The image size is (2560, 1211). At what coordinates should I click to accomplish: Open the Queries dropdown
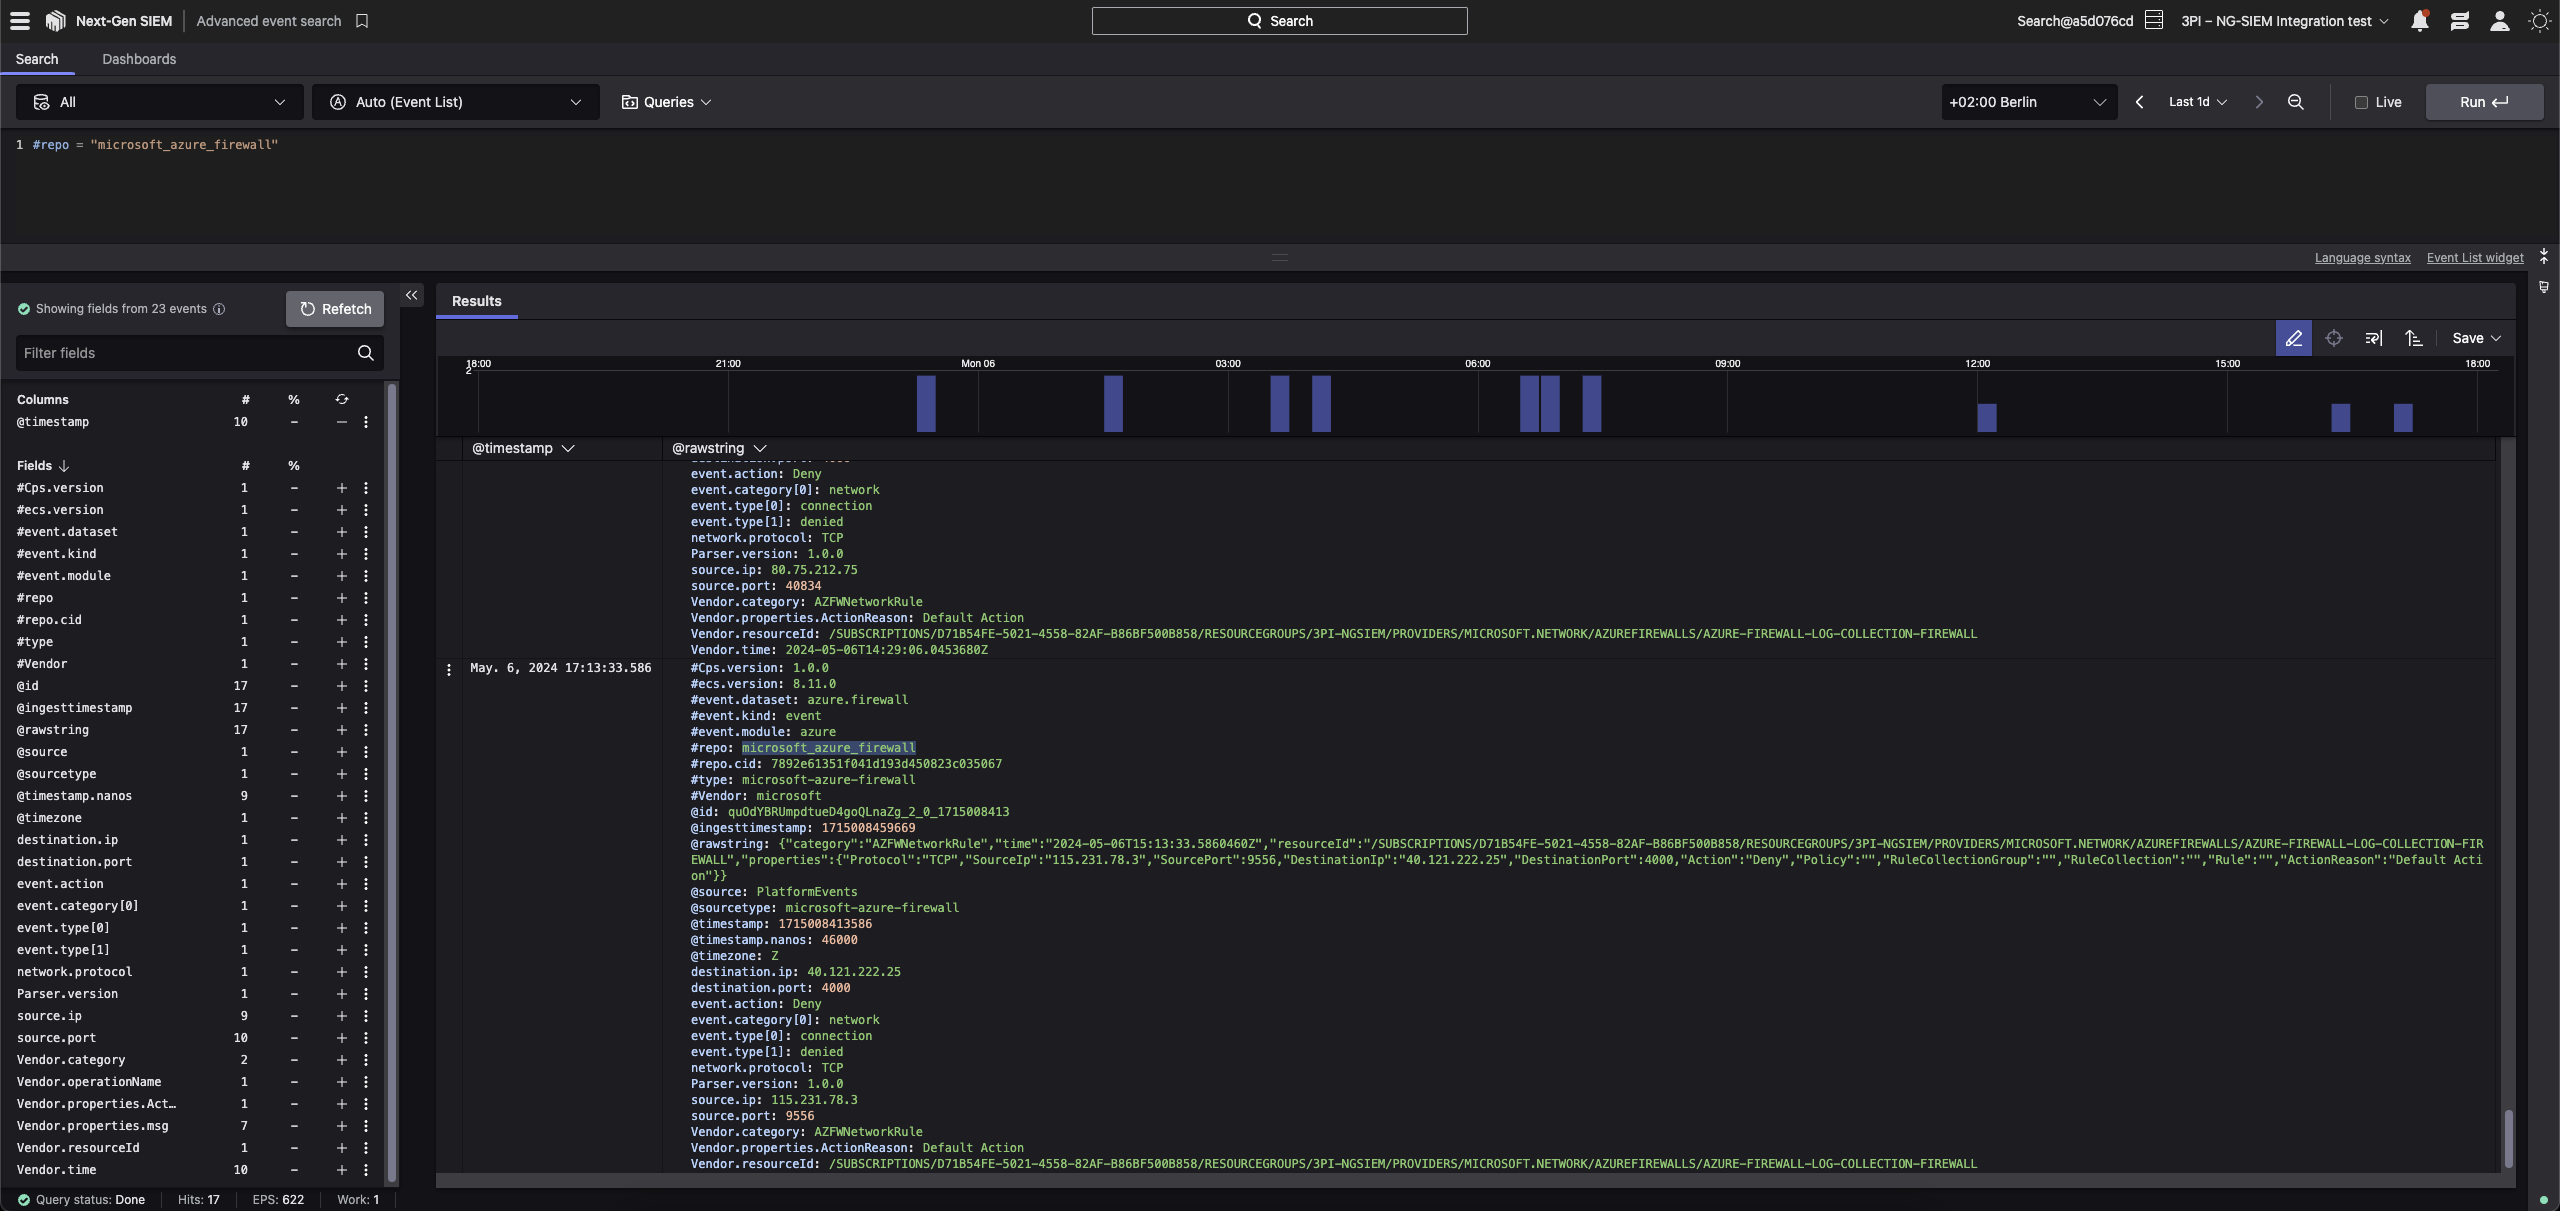pos(667,102)
